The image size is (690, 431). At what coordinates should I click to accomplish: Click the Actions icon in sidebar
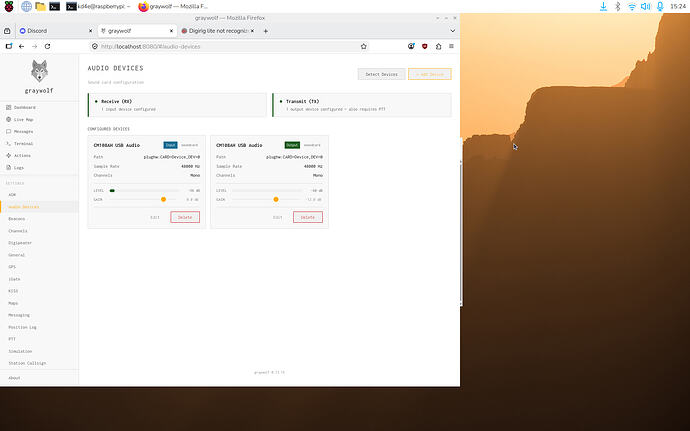click(x=8, y=155)
